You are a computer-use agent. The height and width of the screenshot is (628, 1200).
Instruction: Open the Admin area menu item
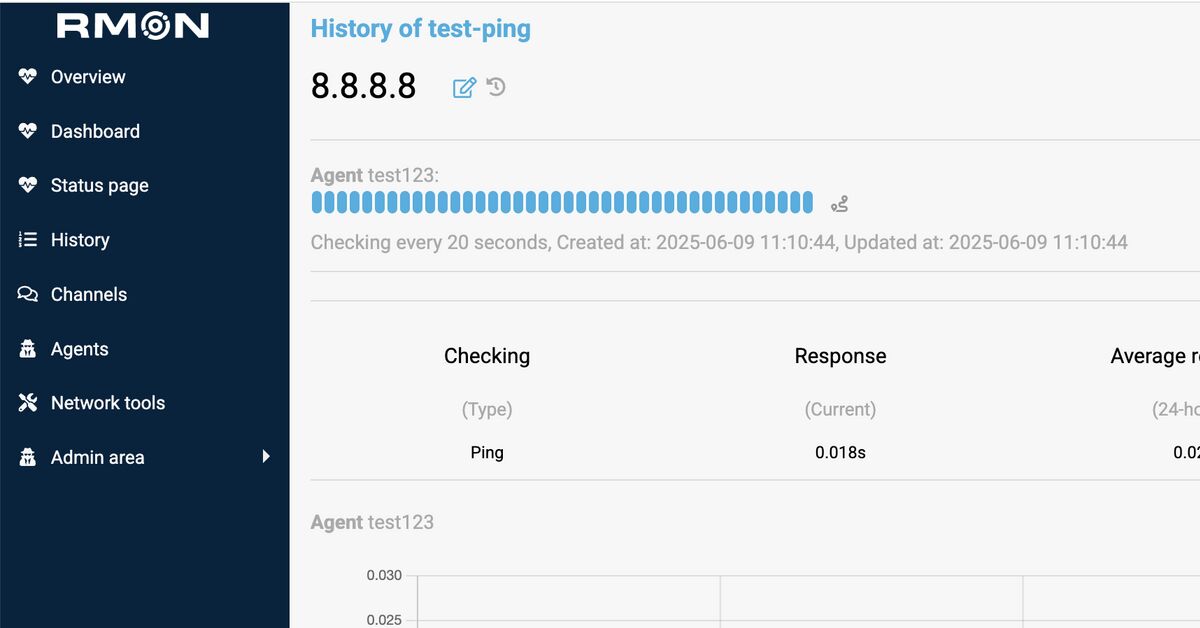(x=97, y=457)
